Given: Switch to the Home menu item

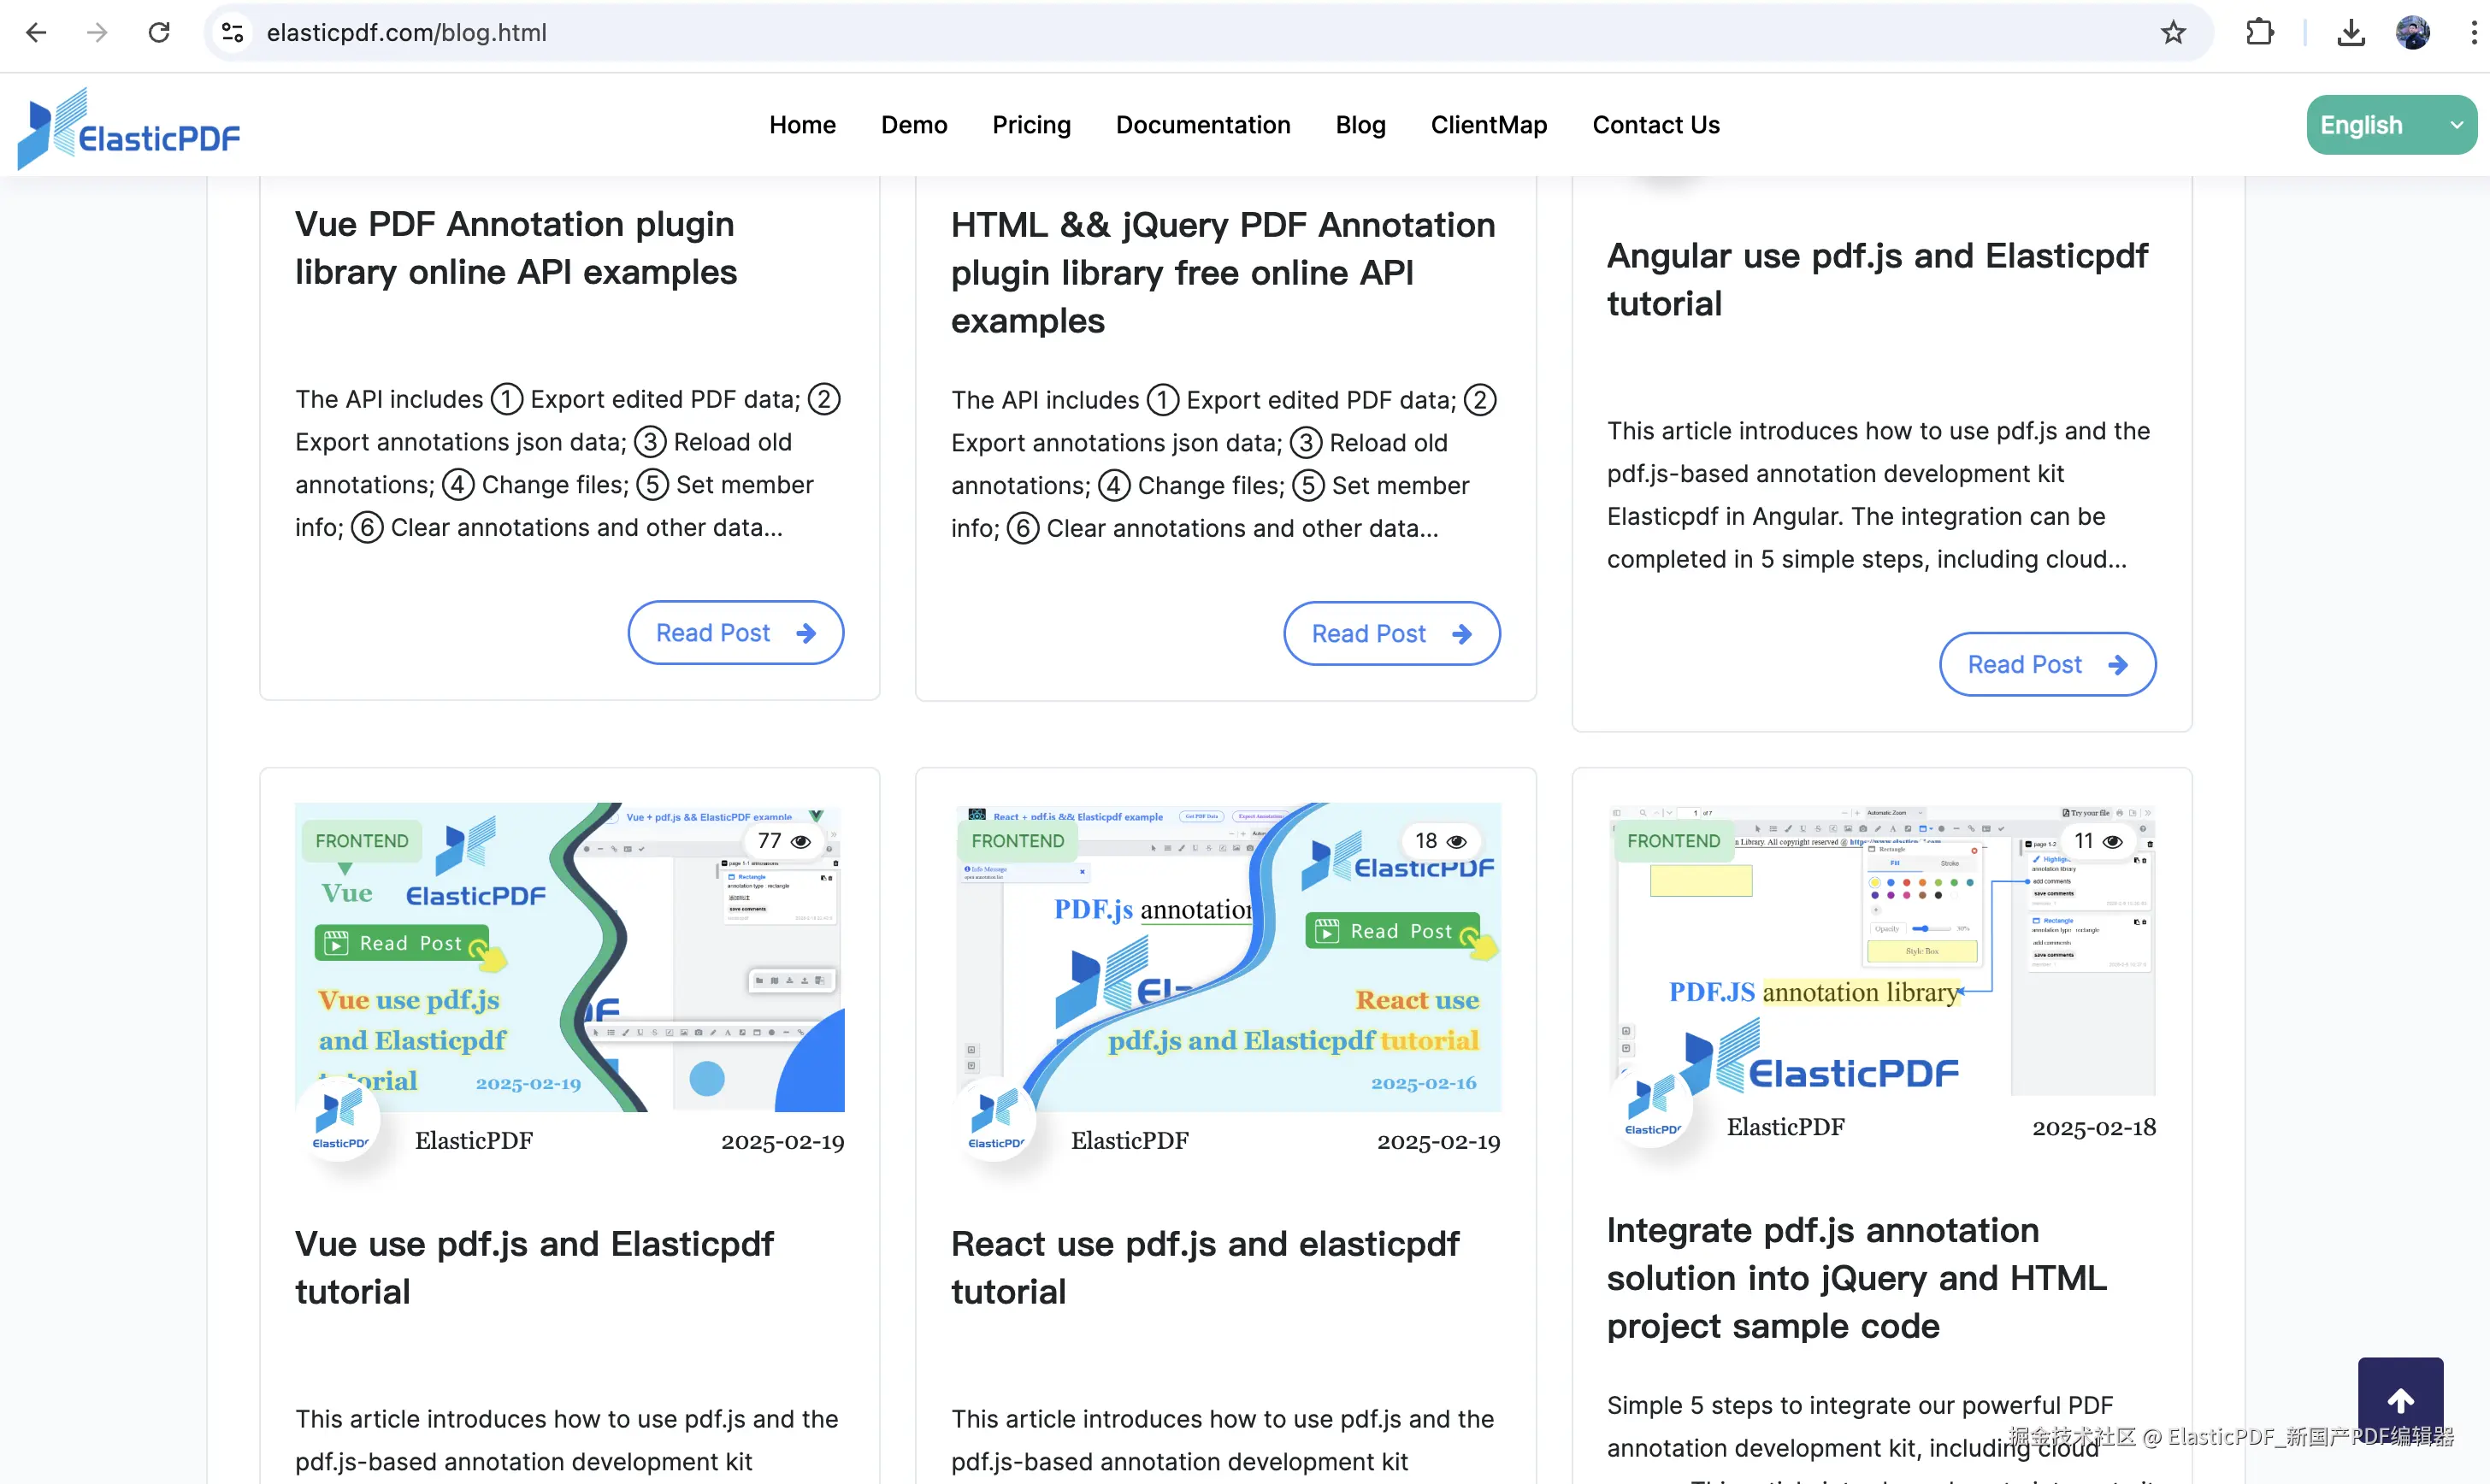Looking at the screenshot, I should (x=802, y=124).
